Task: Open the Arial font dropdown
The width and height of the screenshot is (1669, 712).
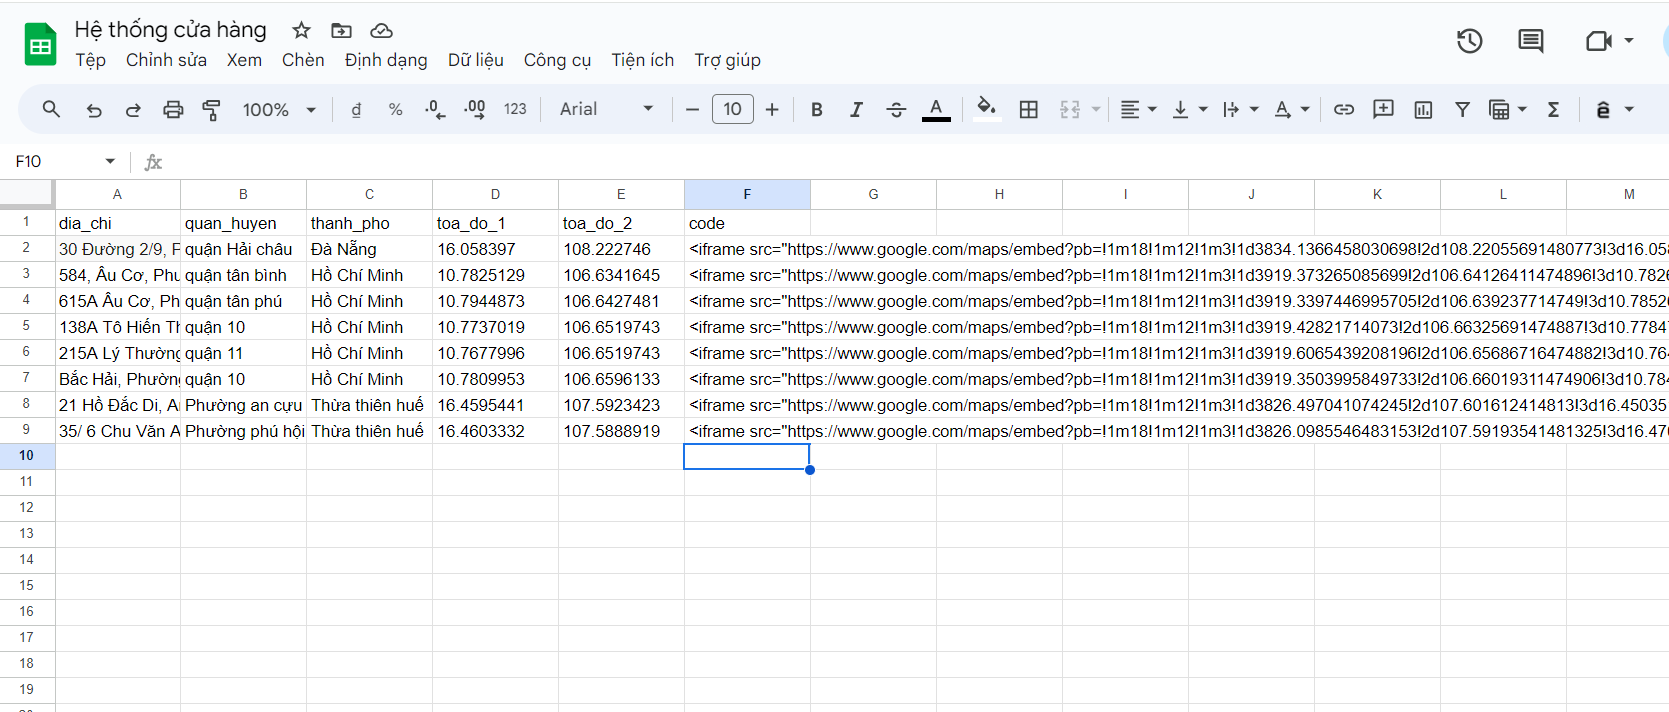Action: tap(606, 109)
